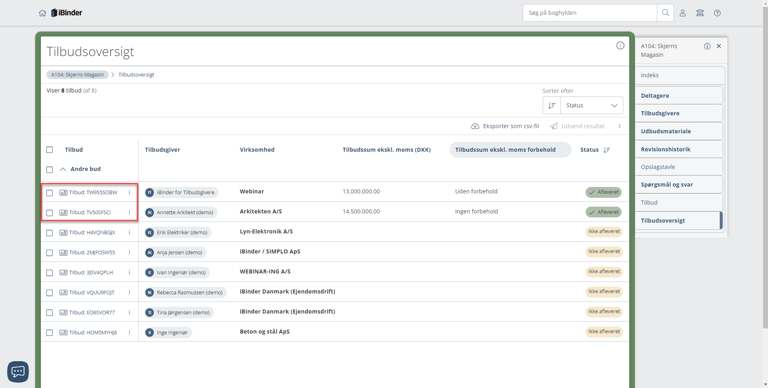Click the page vertical scrollbar
Viewport: 768px width, 388px height.
[x=765, y=167]
